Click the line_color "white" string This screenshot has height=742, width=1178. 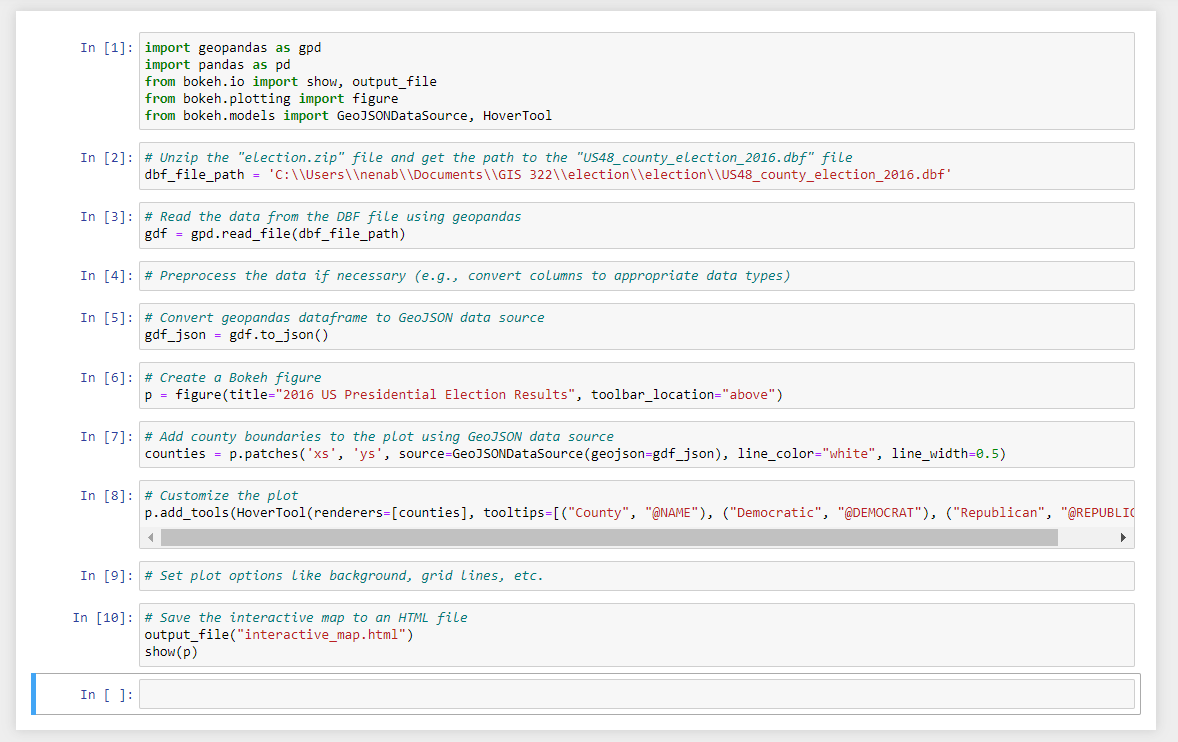[x=849, y=454]
